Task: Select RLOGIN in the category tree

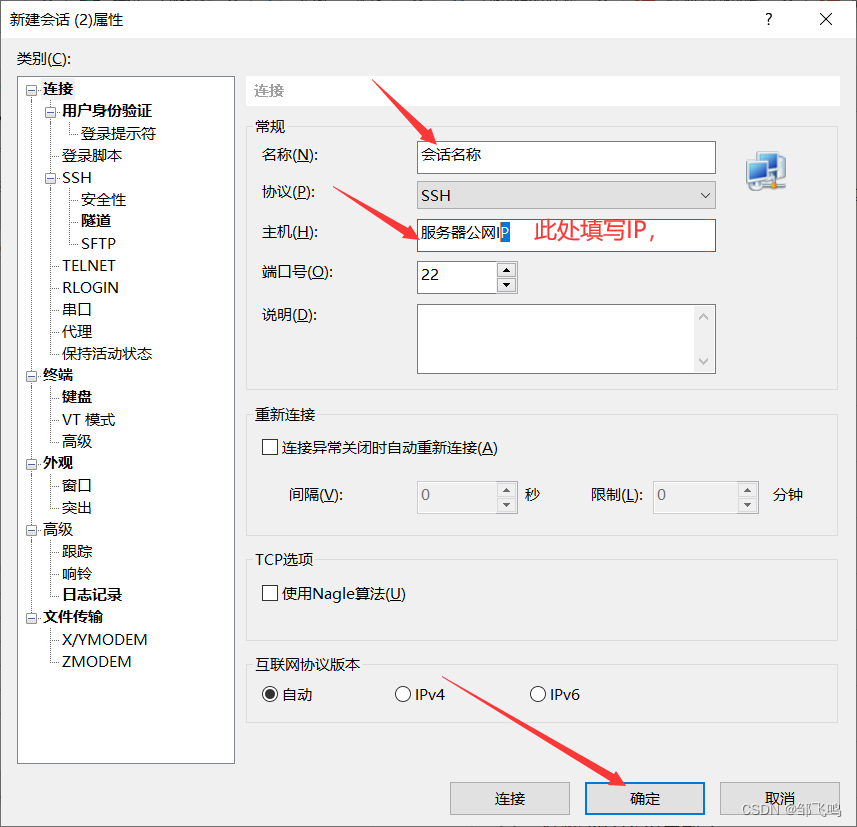Action: pos(90,288)
